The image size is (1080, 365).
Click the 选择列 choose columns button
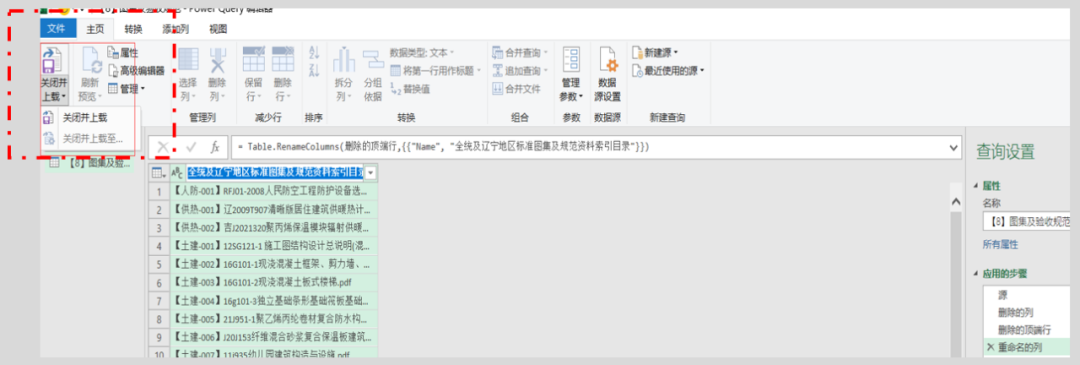point(188,74)
